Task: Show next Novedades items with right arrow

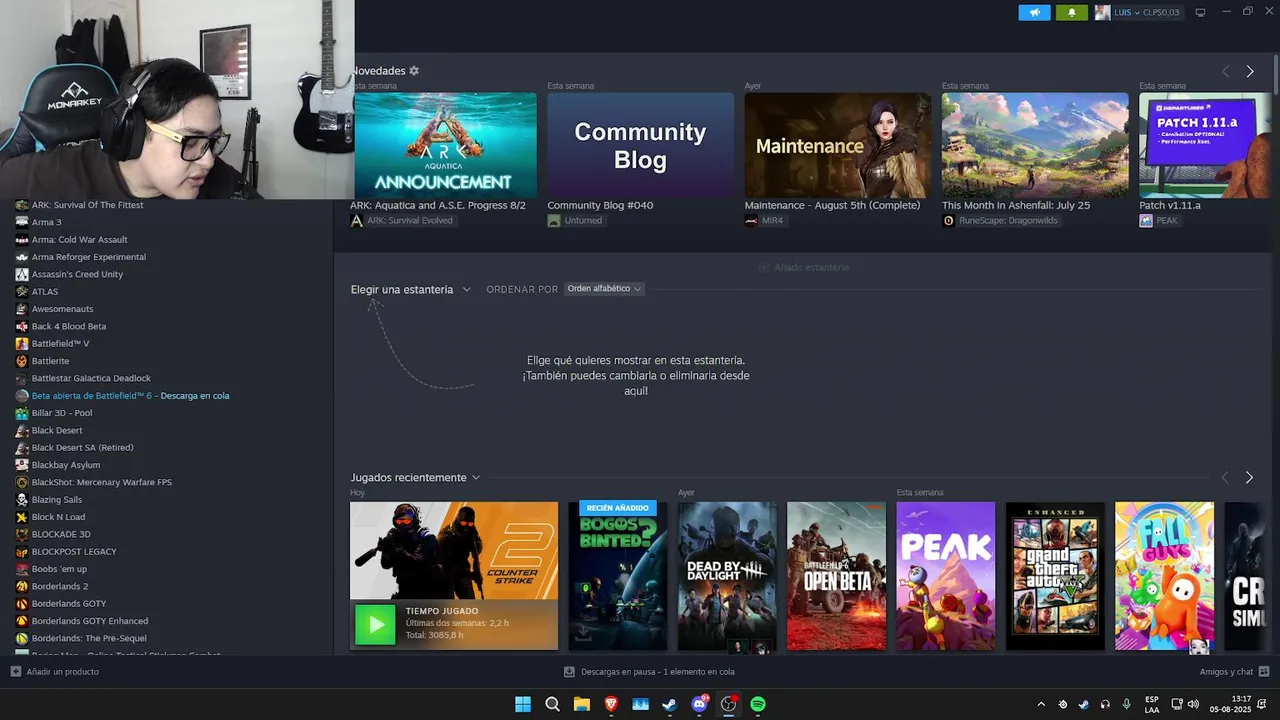Action: pos(1250,71)
